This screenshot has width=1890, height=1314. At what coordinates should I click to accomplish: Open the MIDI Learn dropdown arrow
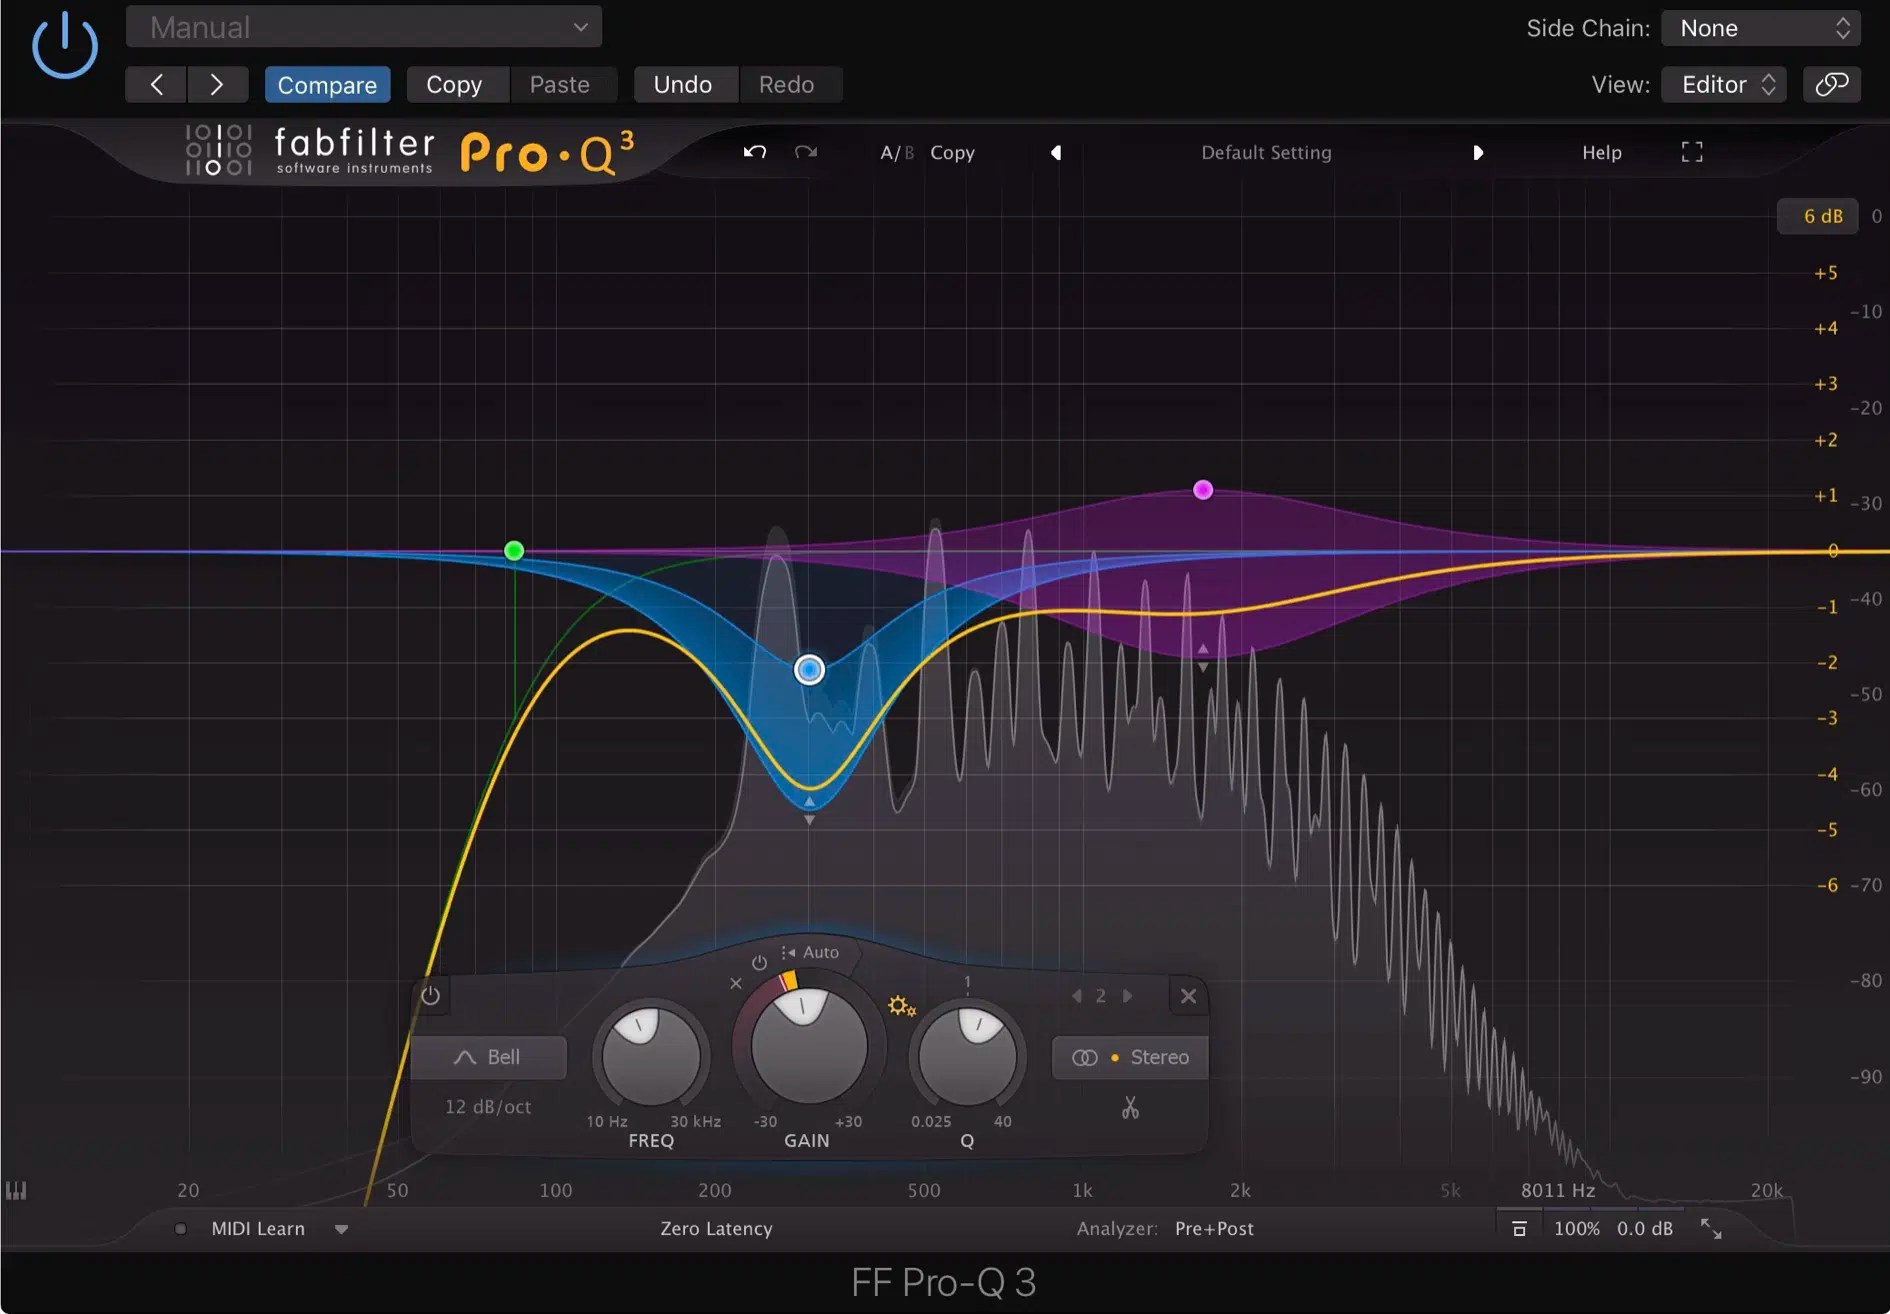click(x=341, y=1229)
